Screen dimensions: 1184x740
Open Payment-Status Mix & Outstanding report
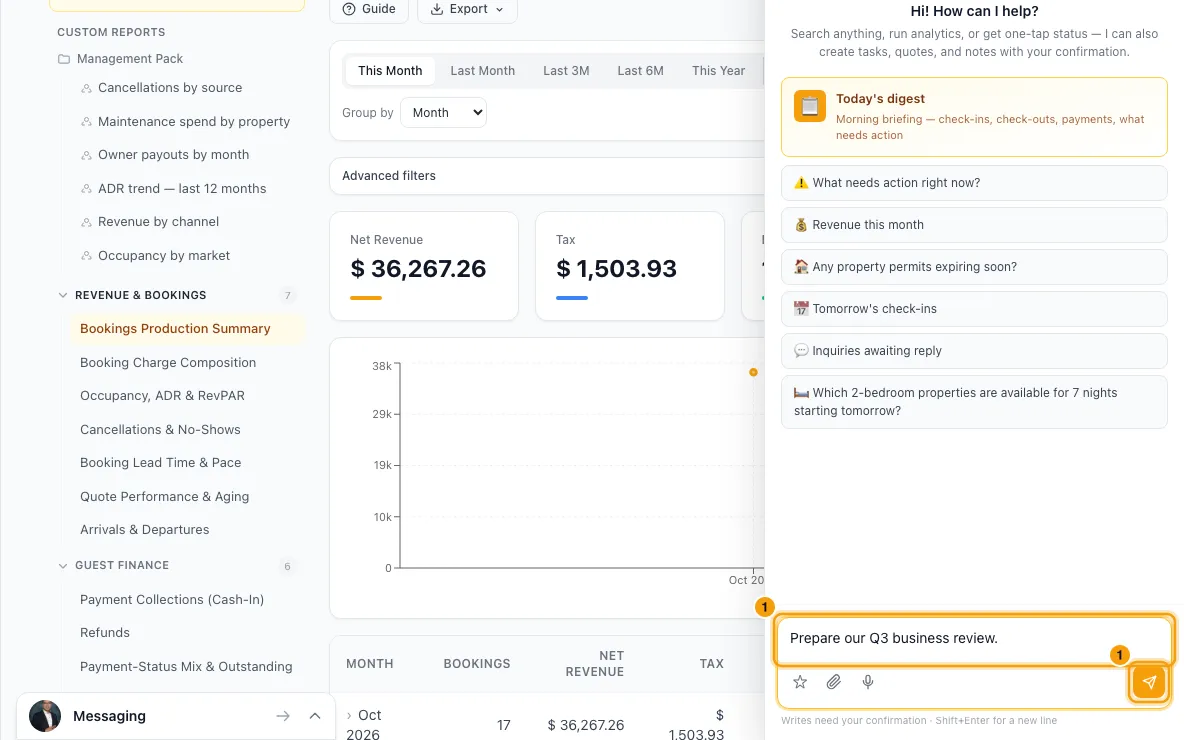[x=186, y=667]
